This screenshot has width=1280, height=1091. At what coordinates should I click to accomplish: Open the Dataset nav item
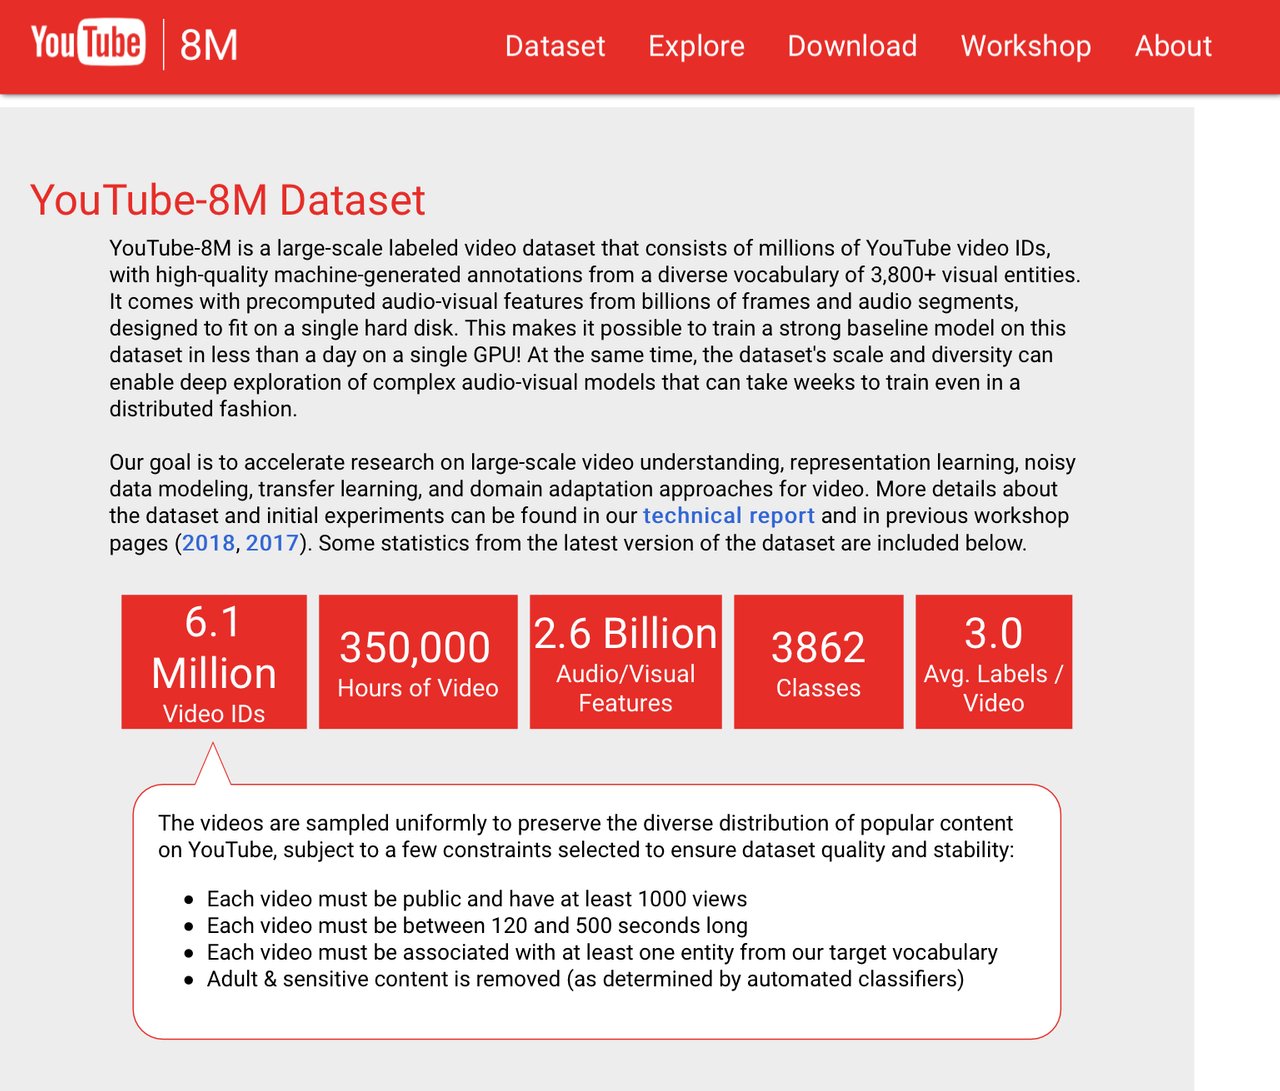pyautogui.click(x=555, y=46)
